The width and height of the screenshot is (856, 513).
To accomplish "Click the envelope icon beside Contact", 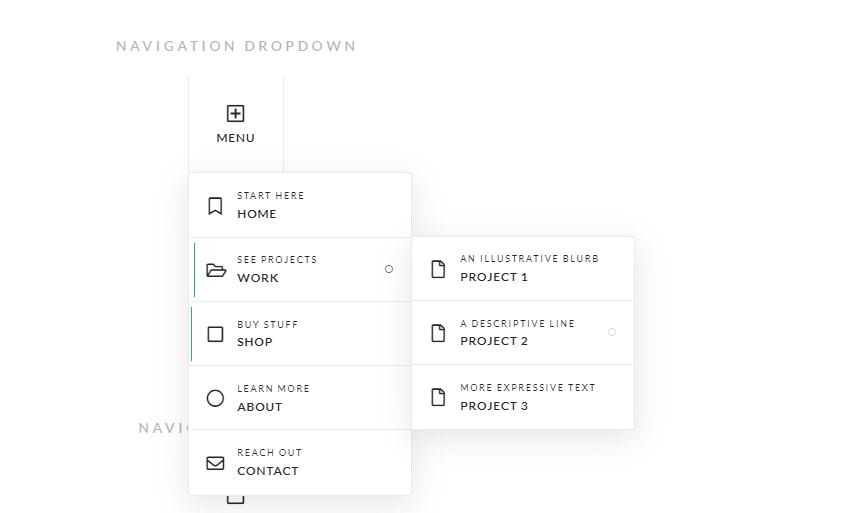I will (x=215, y=463).
